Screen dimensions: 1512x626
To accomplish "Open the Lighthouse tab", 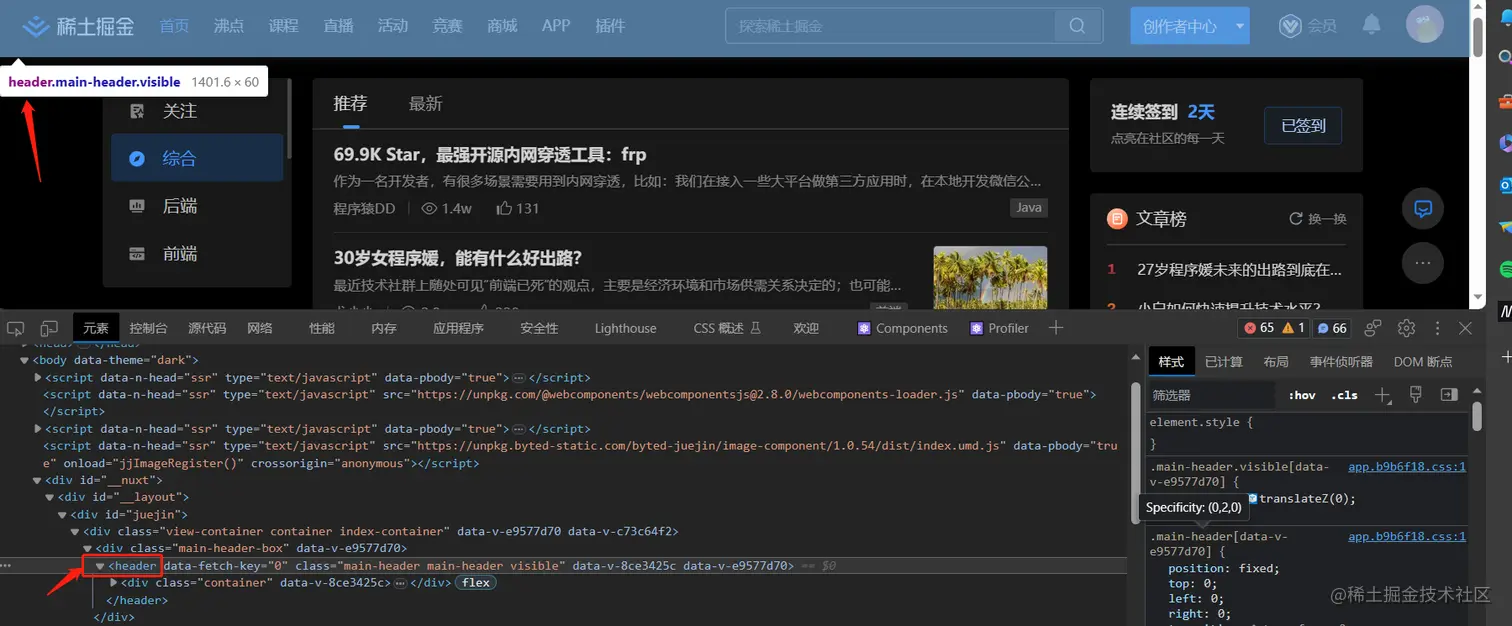I will pyautogui.click(x=625, y=328).
